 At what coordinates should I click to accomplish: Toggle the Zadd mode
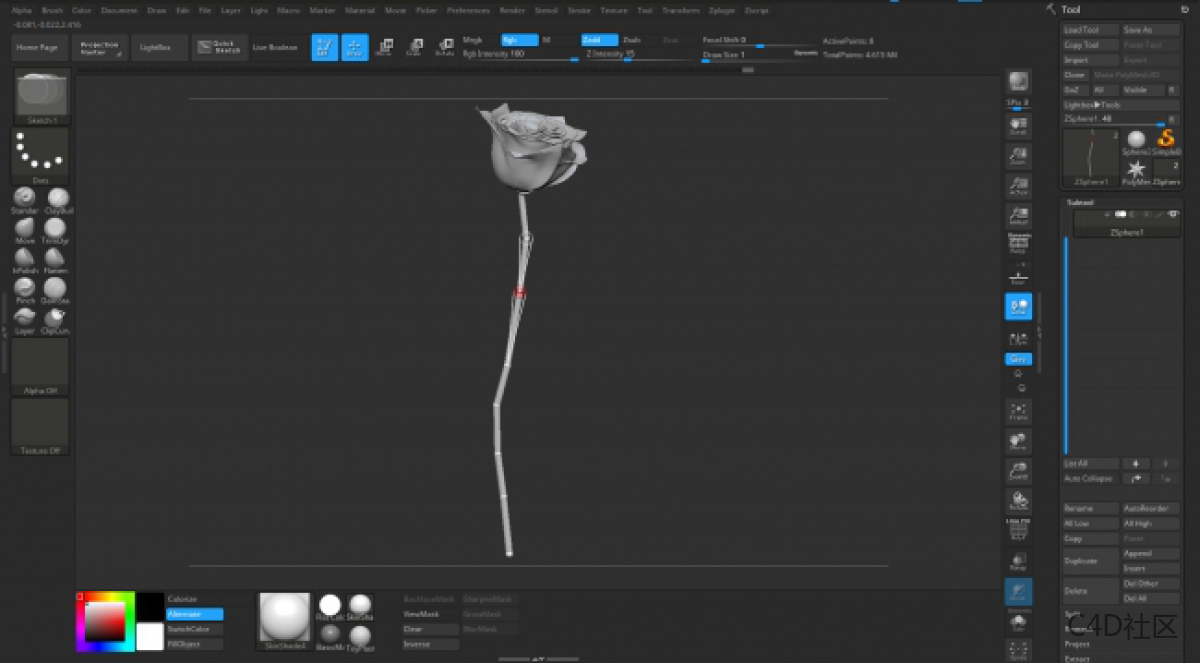pos(599,40)
